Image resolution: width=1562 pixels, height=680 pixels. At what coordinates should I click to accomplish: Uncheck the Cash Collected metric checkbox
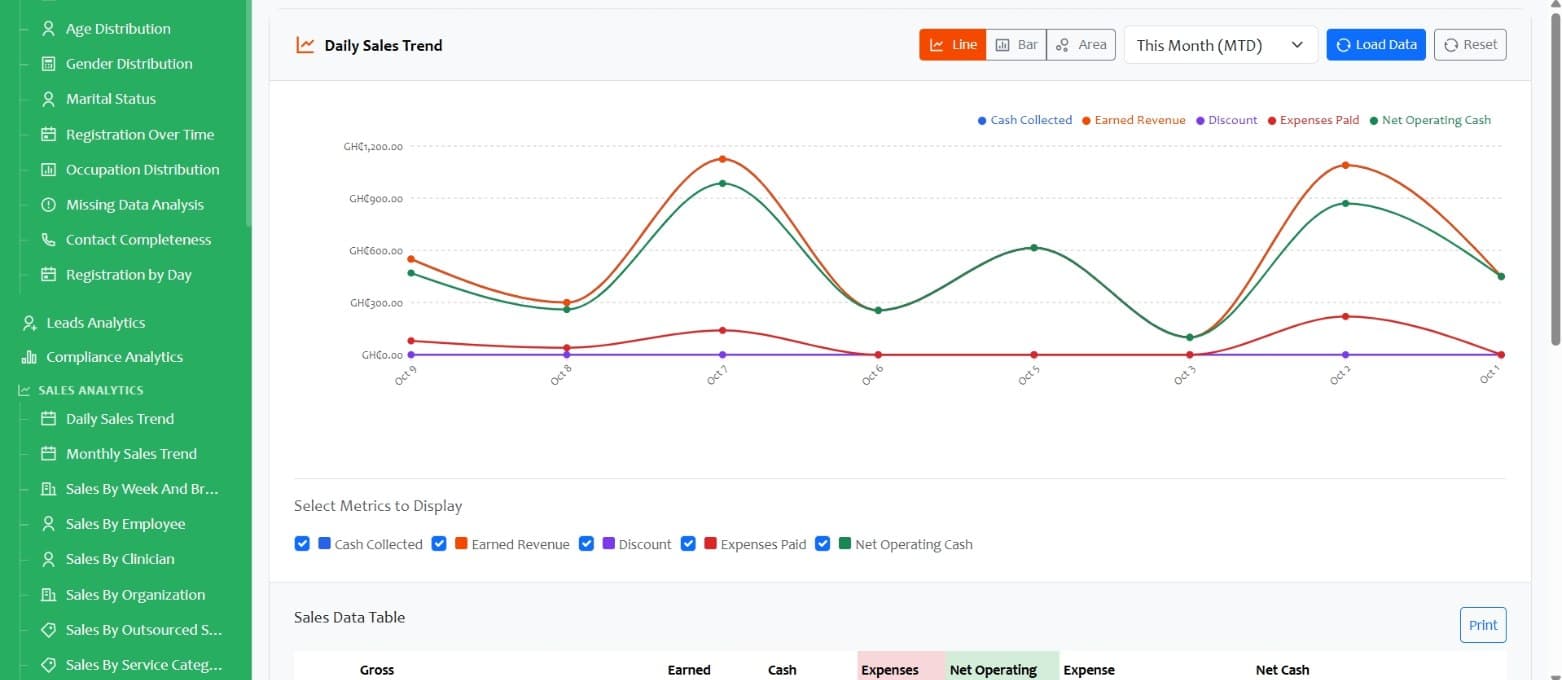pos(302,544)
